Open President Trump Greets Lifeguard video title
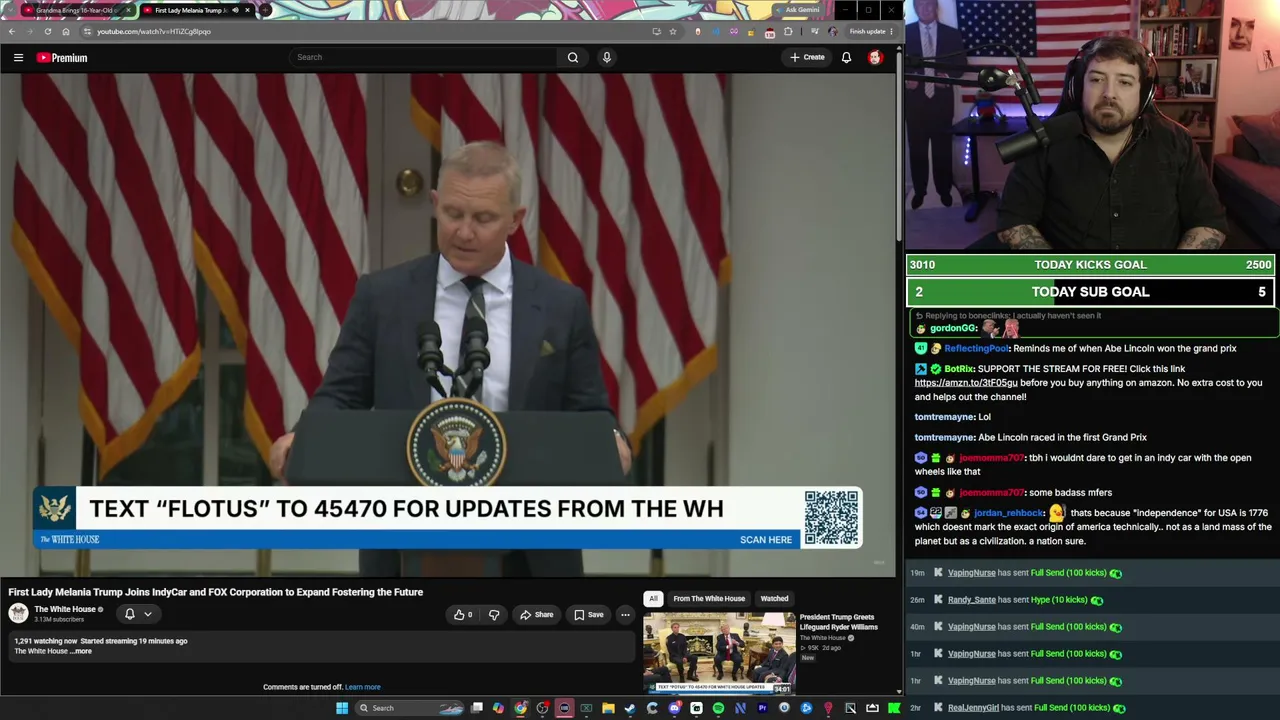1280x720 pixels. pyautogui.click(x=838, y=622)
